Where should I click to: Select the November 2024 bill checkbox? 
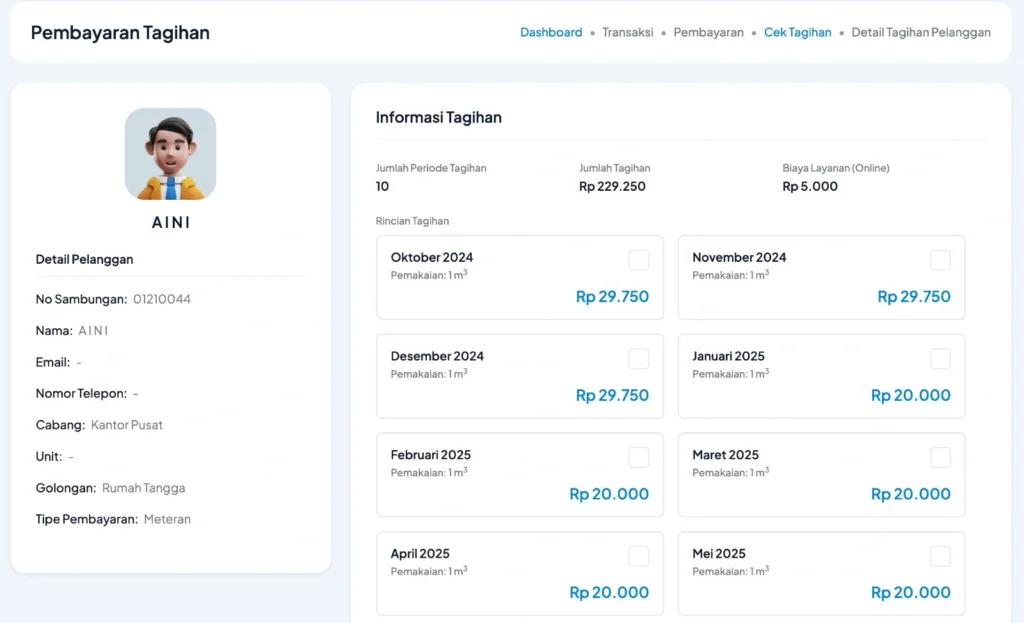[x=940, y=259]
